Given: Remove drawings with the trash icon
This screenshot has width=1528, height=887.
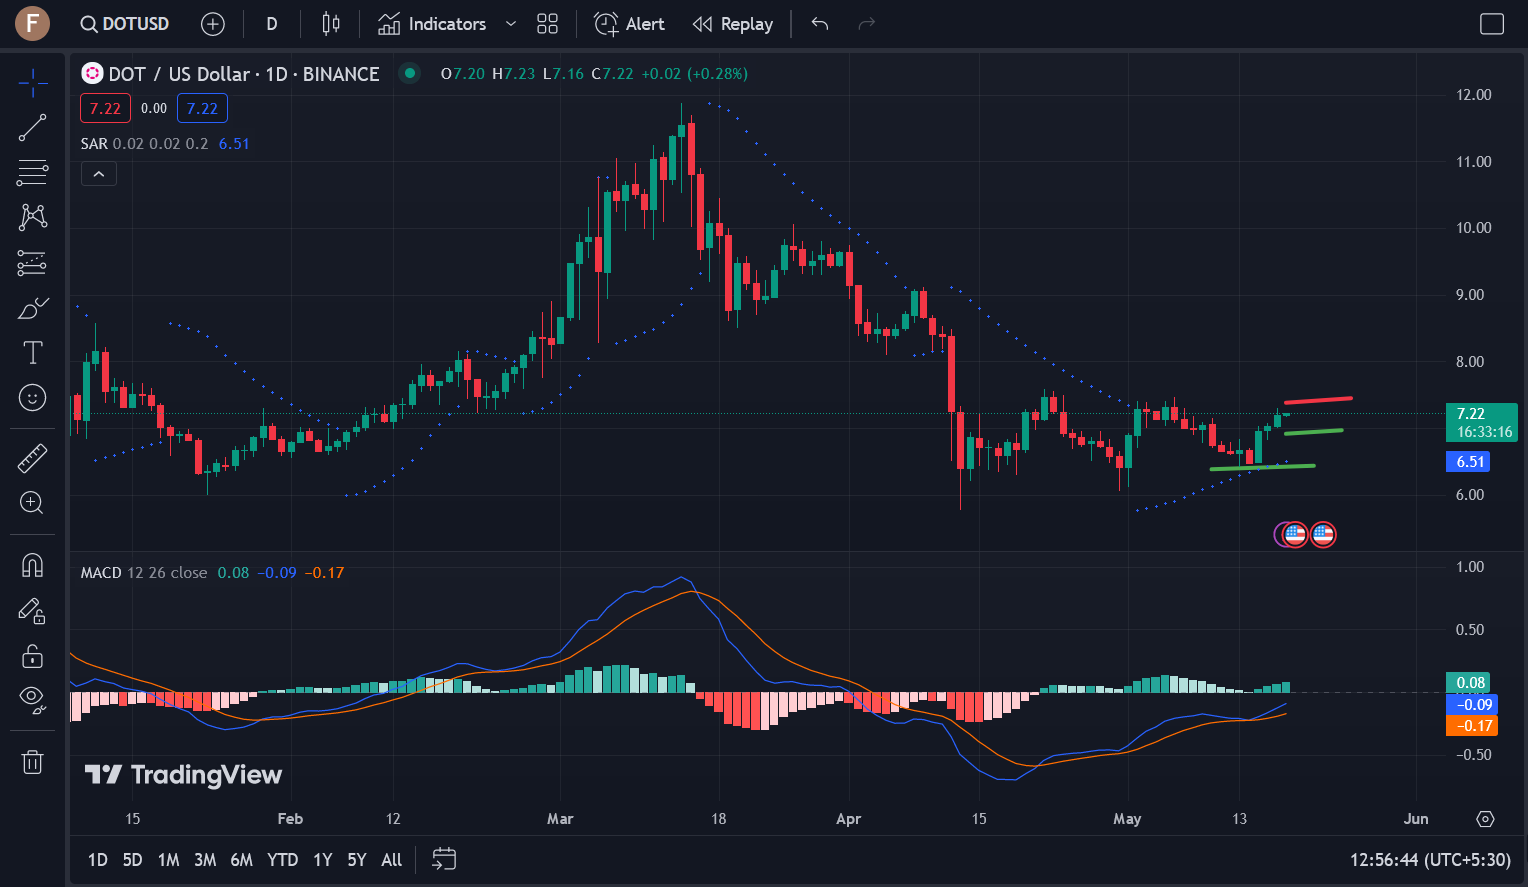Looking at the screenshot, I should (x=32, y=762).
